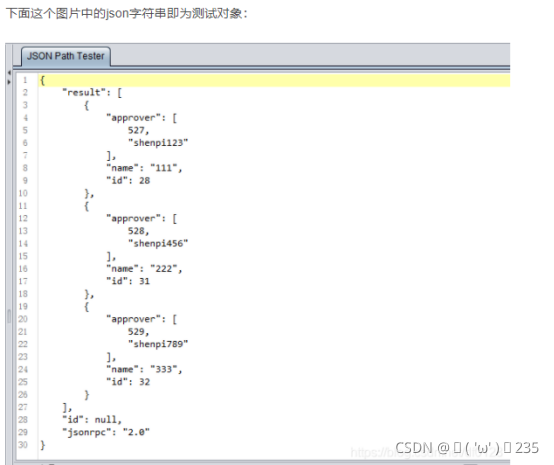Click the highlighted opening brace on line 1
This screenshot has width=554, height=465.
[x=42, y=80]
